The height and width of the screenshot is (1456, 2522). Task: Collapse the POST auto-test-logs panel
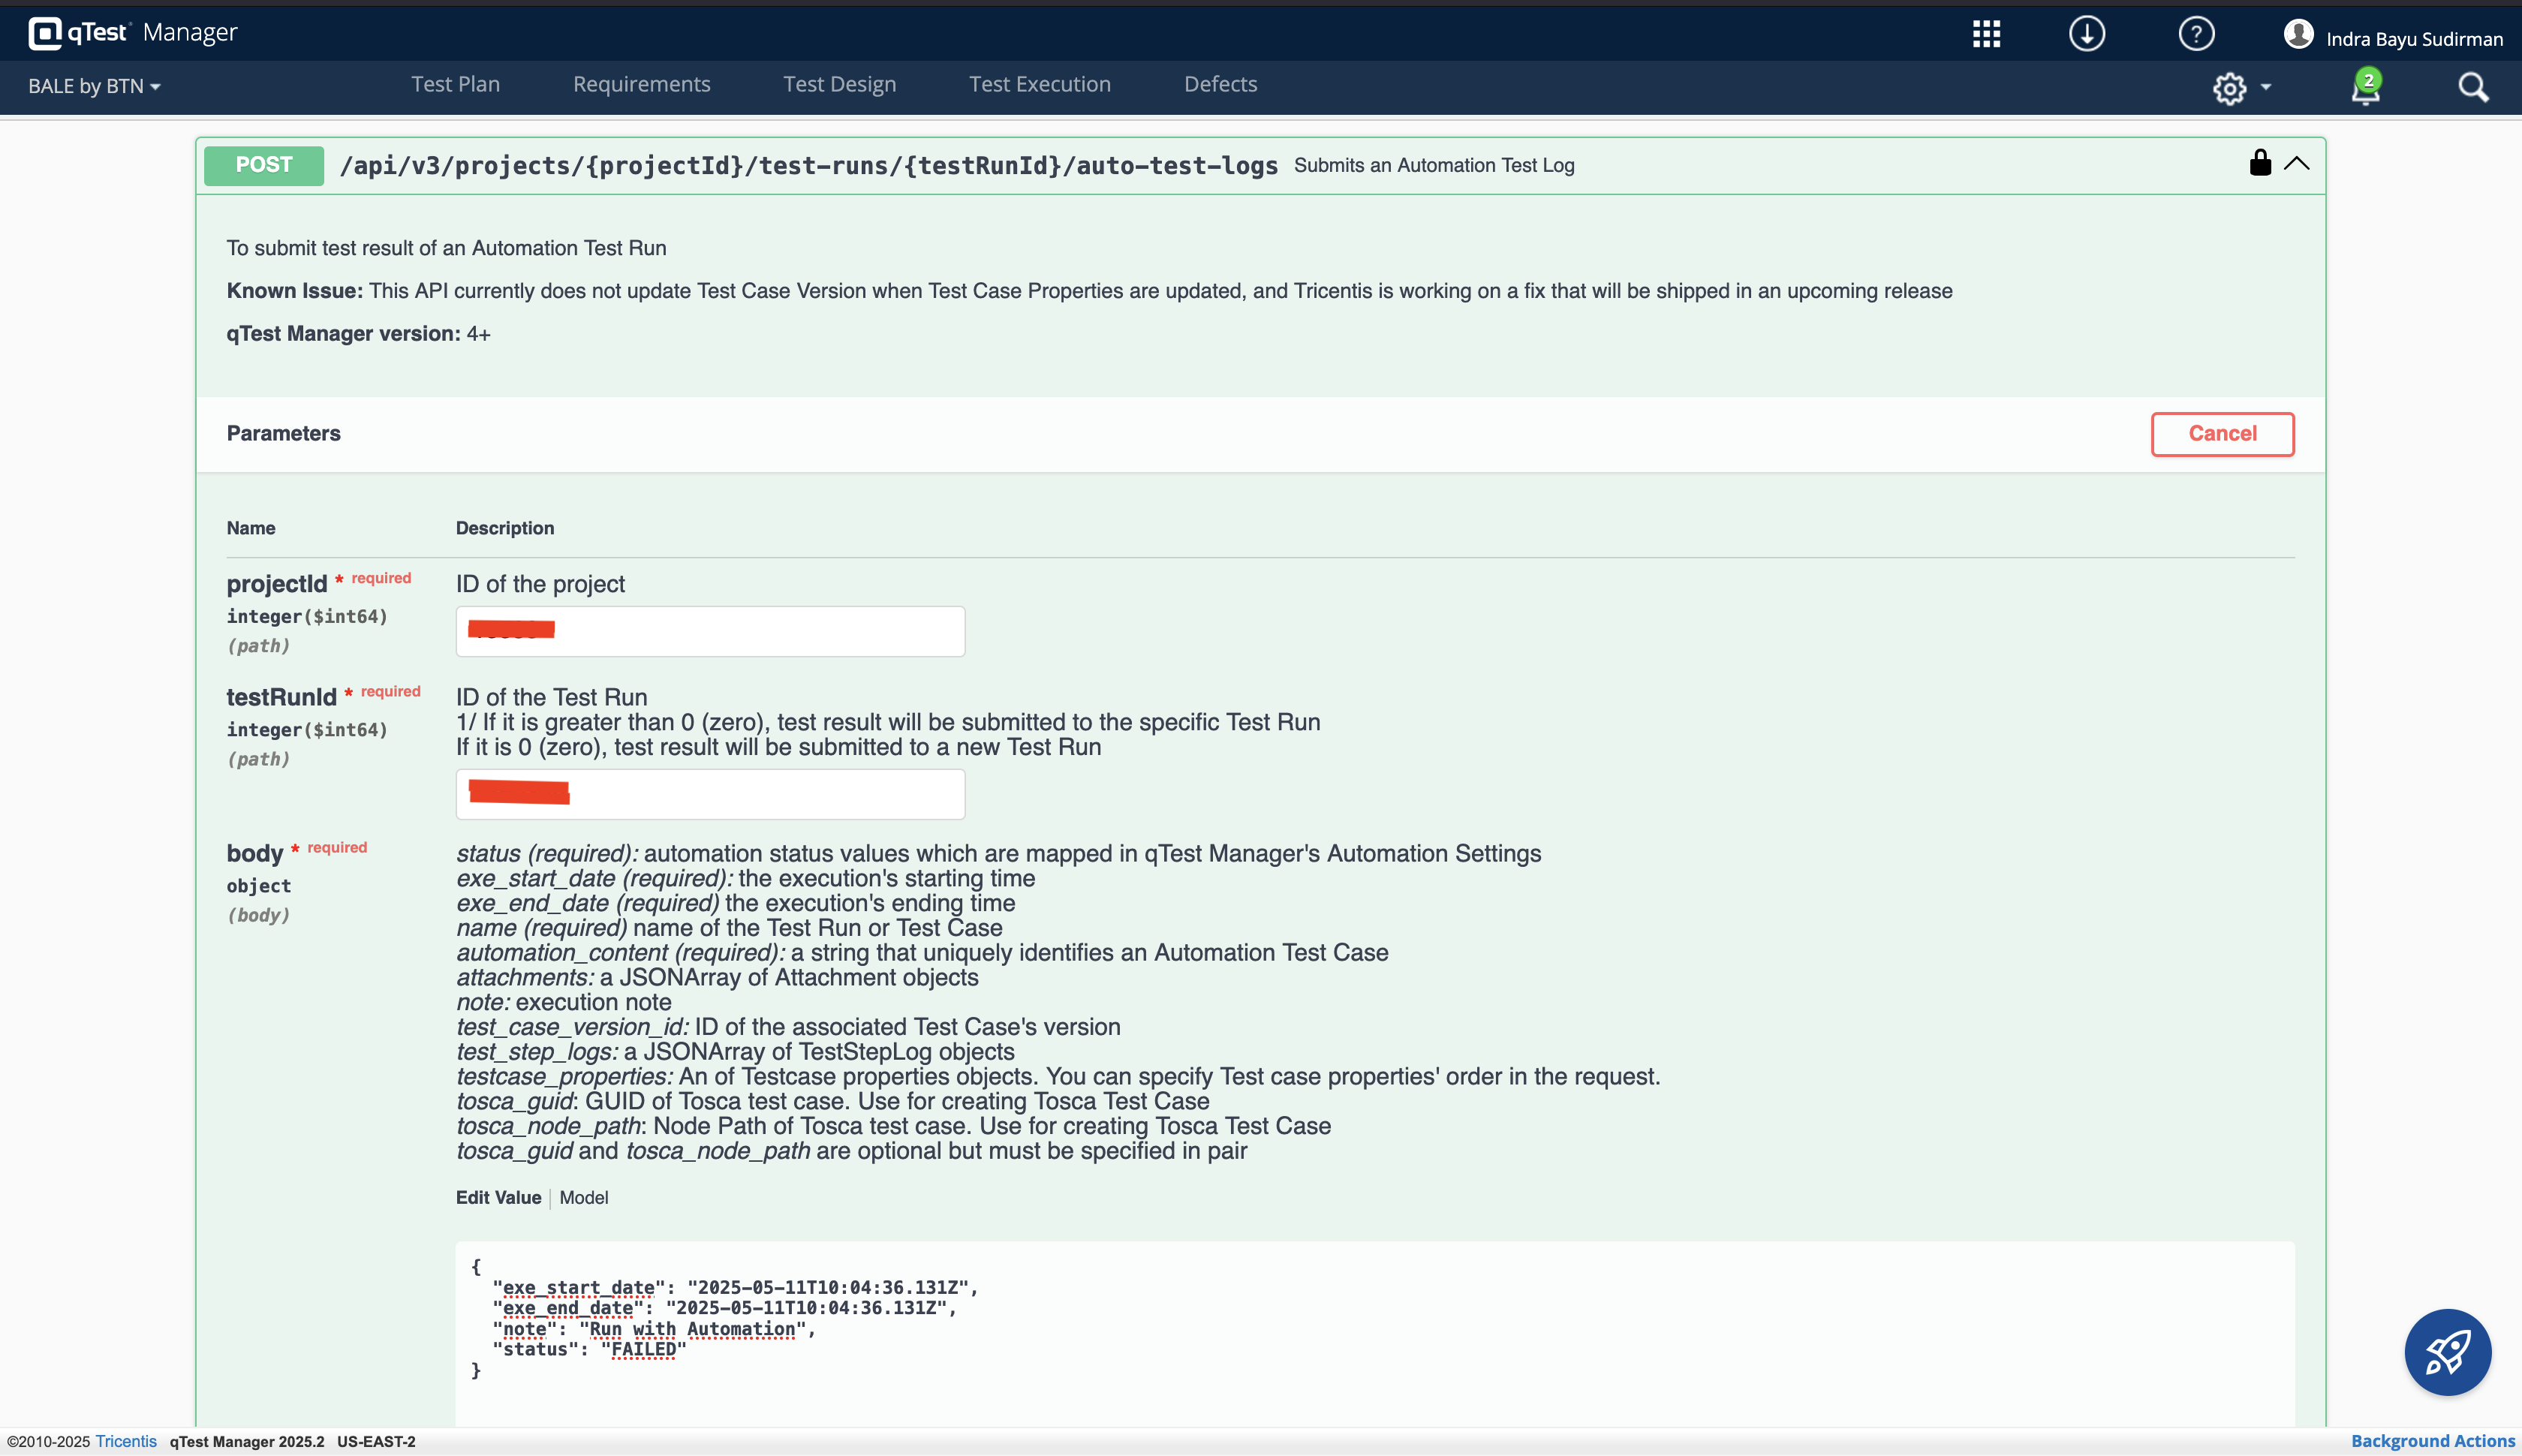pyautogui.click(x=2297, y=164)
